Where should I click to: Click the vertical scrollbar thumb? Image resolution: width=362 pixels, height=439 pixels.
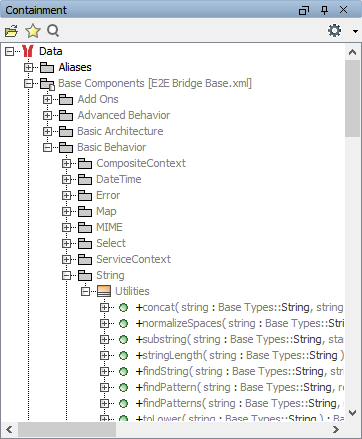[x=352, y=98]
